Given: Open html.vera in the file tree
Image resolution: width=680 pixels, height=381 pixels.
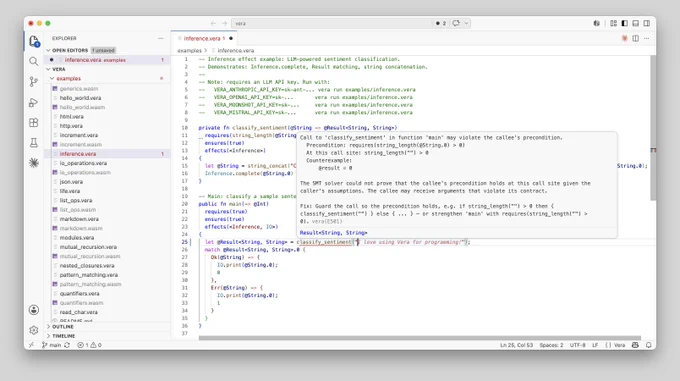Looking at the screenshot, I should coord(72,117).
